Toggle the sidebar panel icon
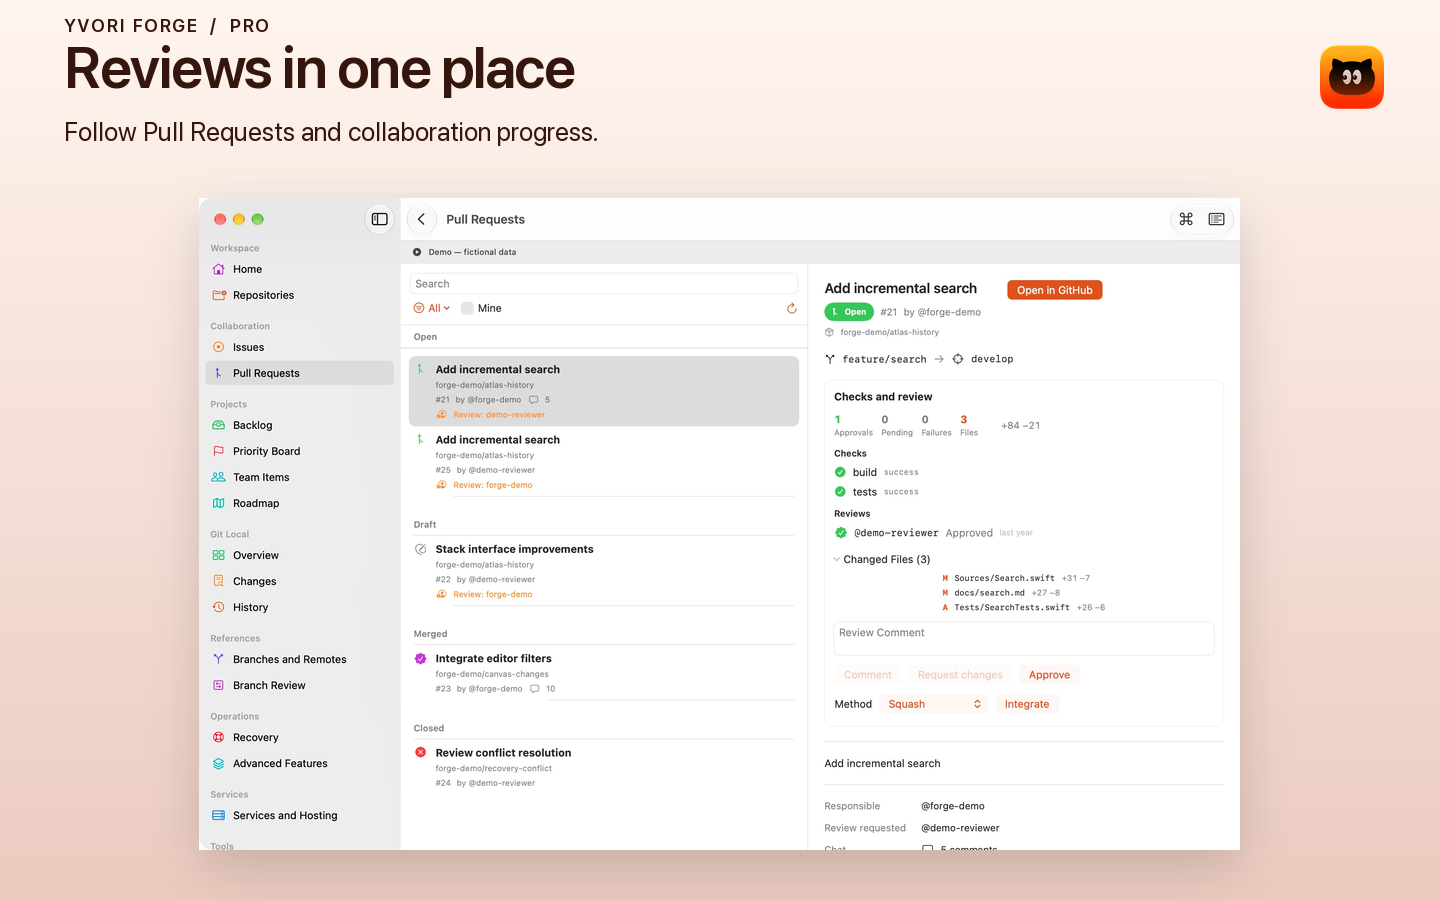Viewport: 1440px width, 900px height. point(380,219)
